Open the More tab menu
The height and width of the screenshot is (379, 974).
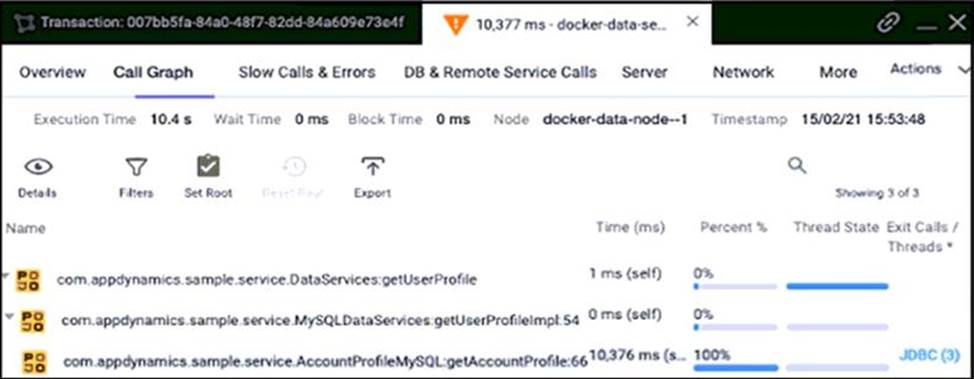click(x=838, y=72)
